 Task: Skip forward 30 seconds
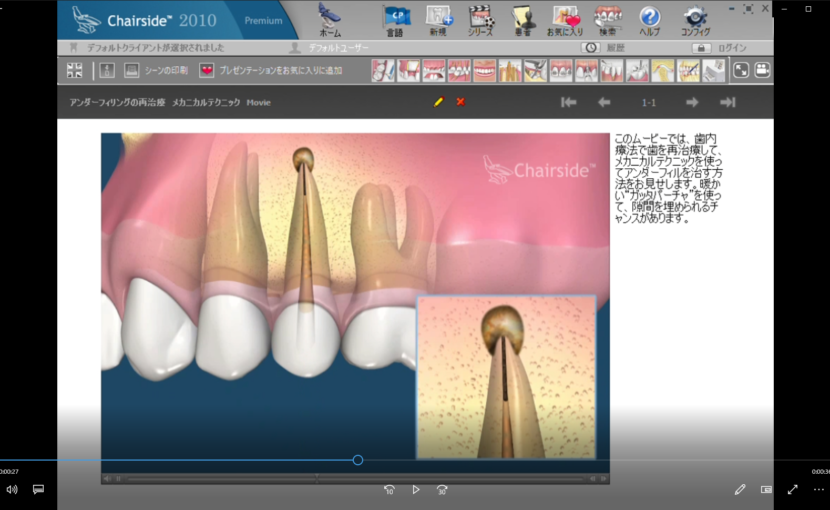pos(442,490)
